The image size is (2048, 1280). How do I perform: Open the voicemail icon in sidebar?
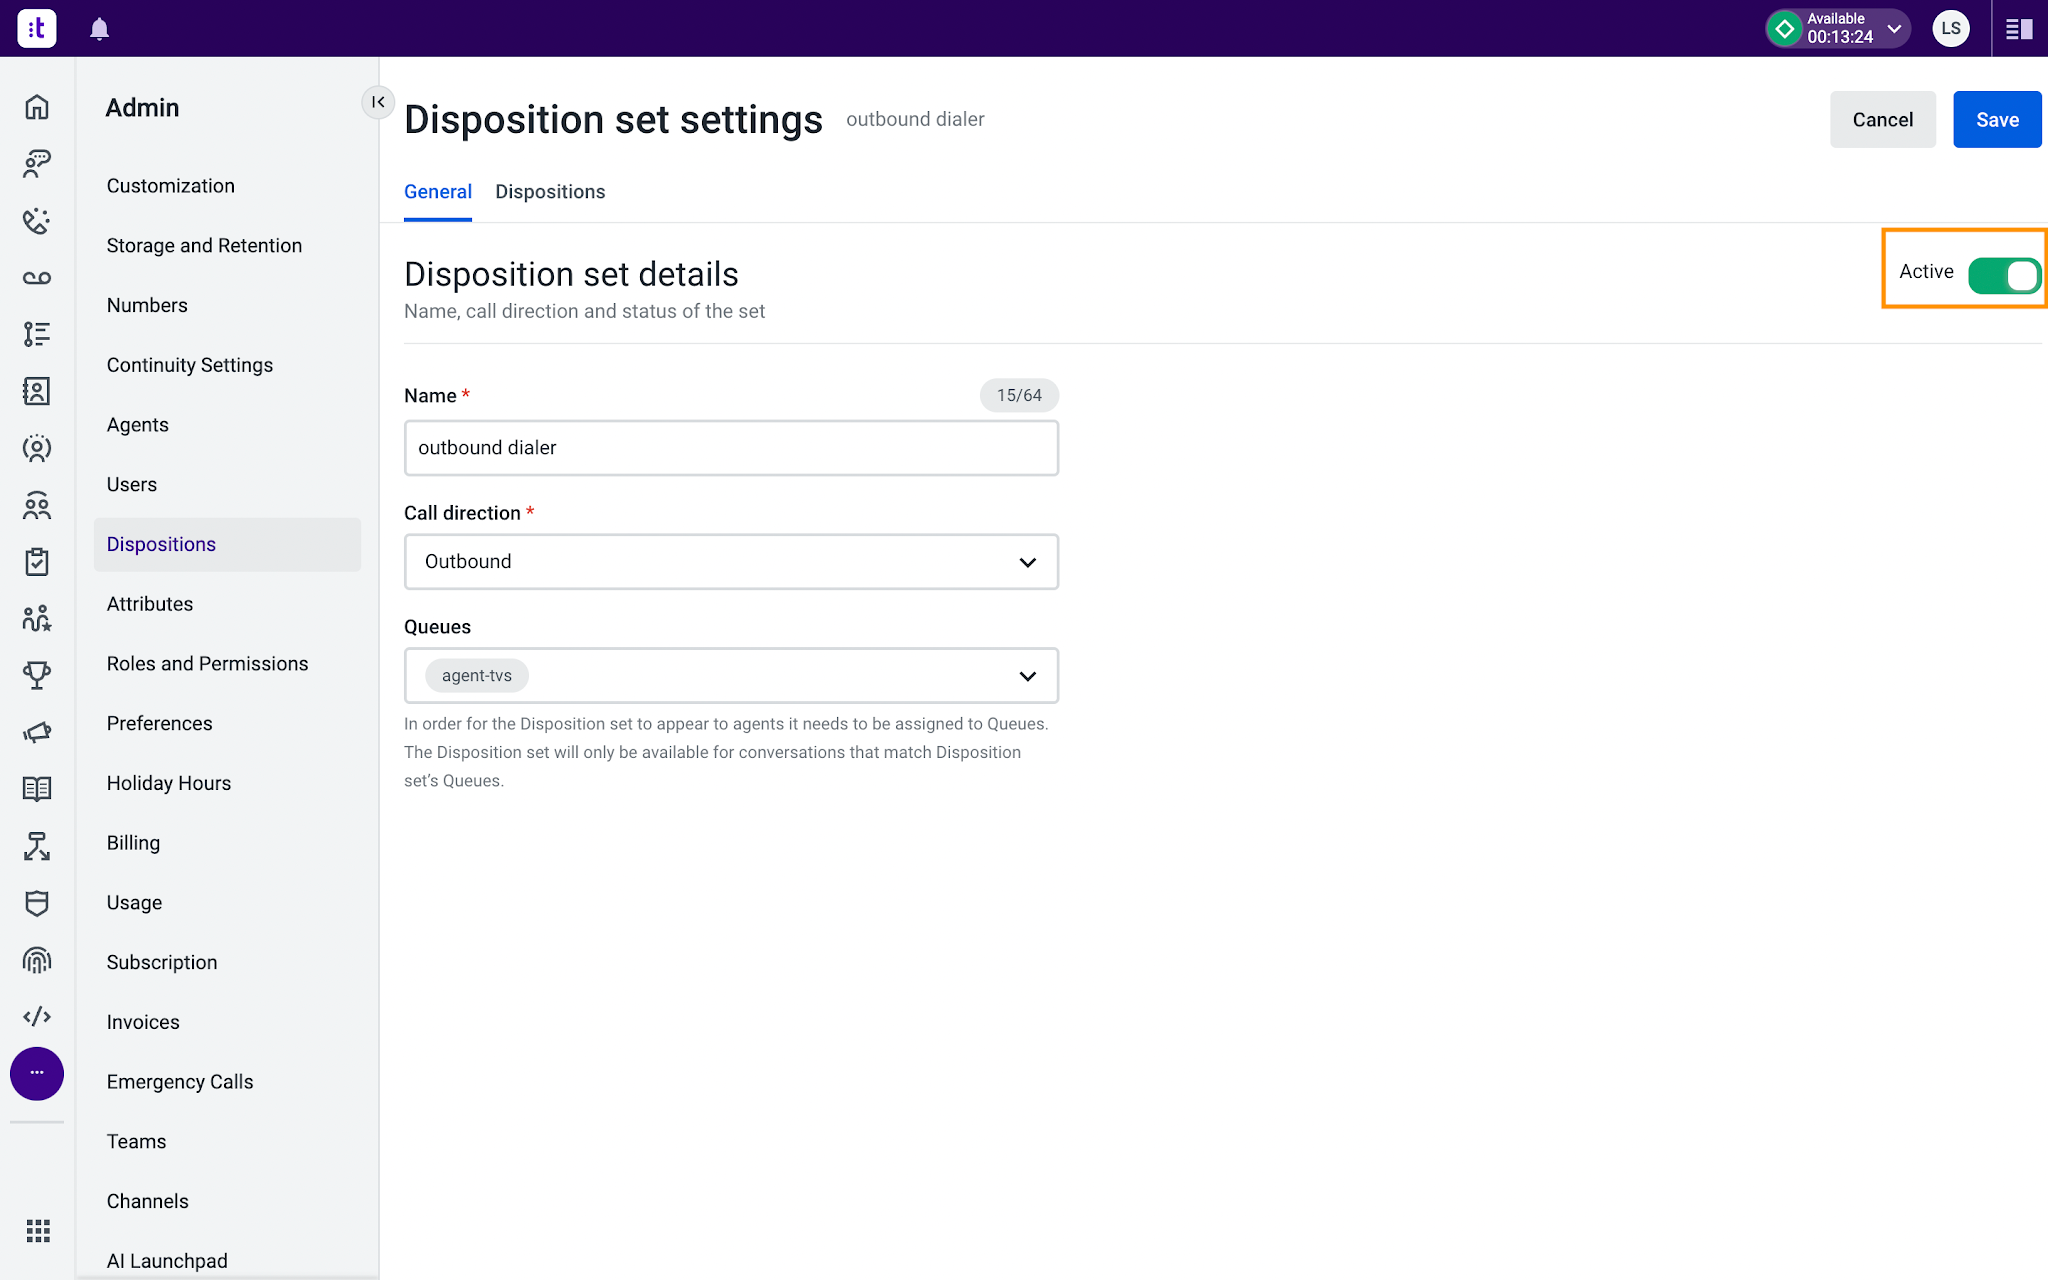pos(37,278)
